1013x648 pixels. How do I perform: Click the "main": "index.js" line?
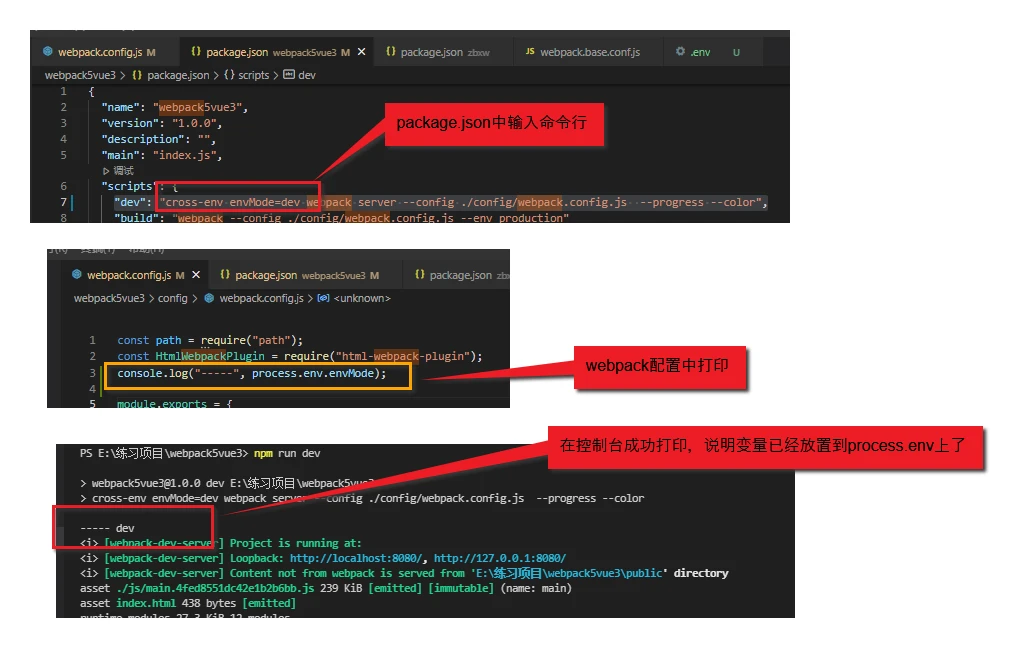(162, 155)
